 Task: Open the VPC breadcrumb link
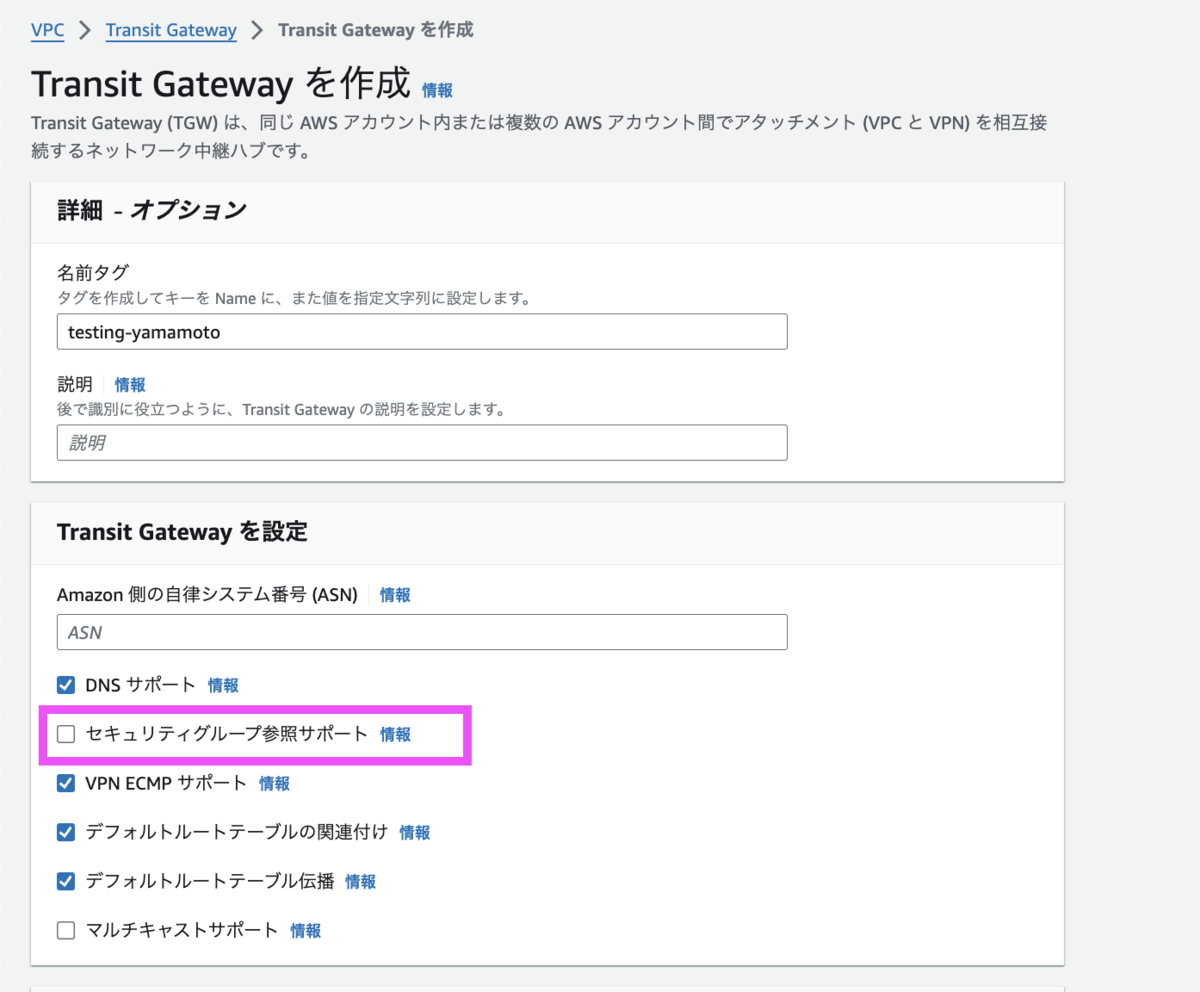click(x=48, y=30)
